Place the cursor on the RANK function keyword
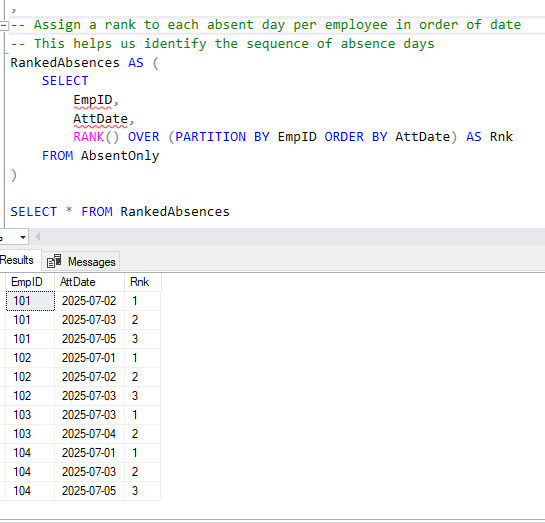 click(88, 137)
